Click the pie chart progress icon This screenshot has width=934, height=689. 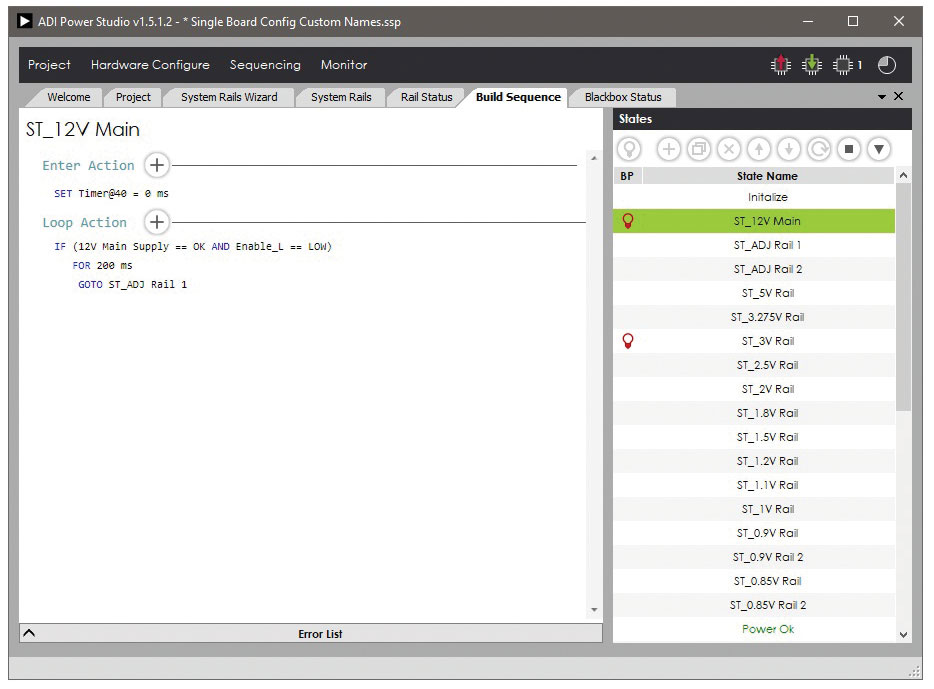tap(887, 65)
